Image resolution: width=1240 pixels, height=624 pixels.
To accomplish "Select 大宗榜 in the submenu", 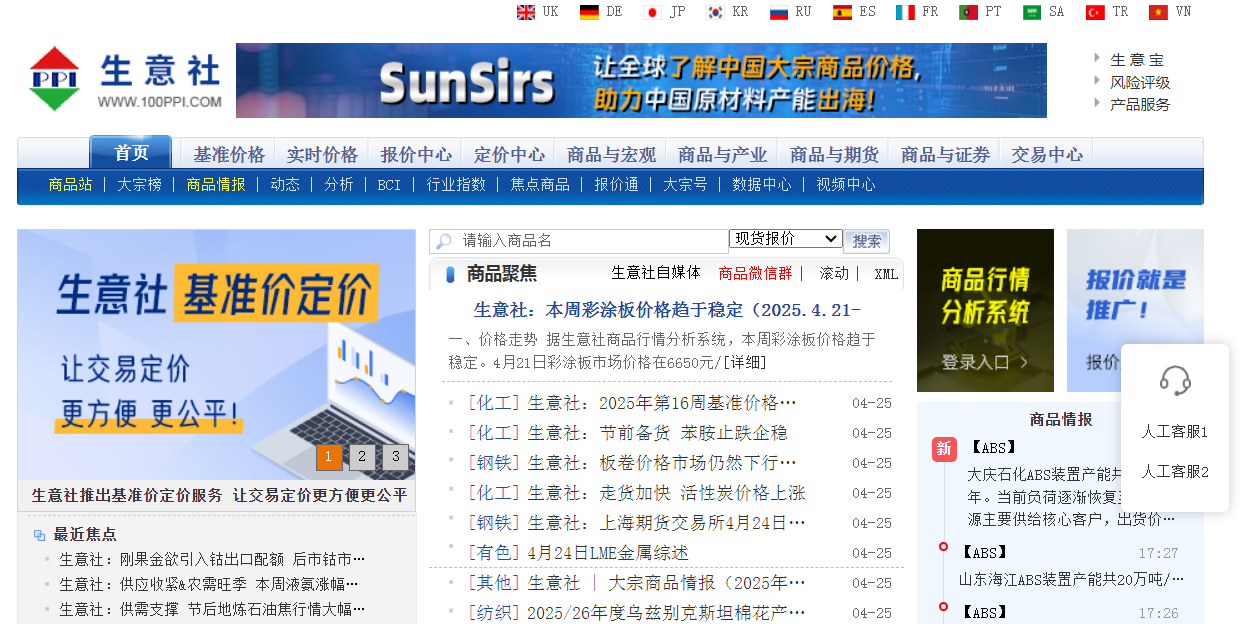I will click(139, 185).
